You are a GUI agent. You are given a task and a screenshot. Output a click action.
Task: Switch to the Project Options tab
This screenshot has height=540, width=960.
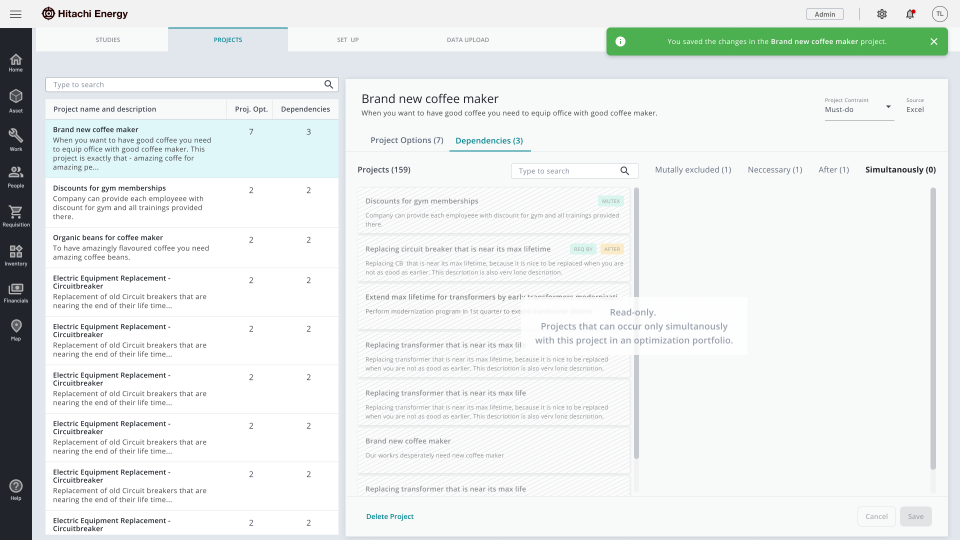pos(406,140)
